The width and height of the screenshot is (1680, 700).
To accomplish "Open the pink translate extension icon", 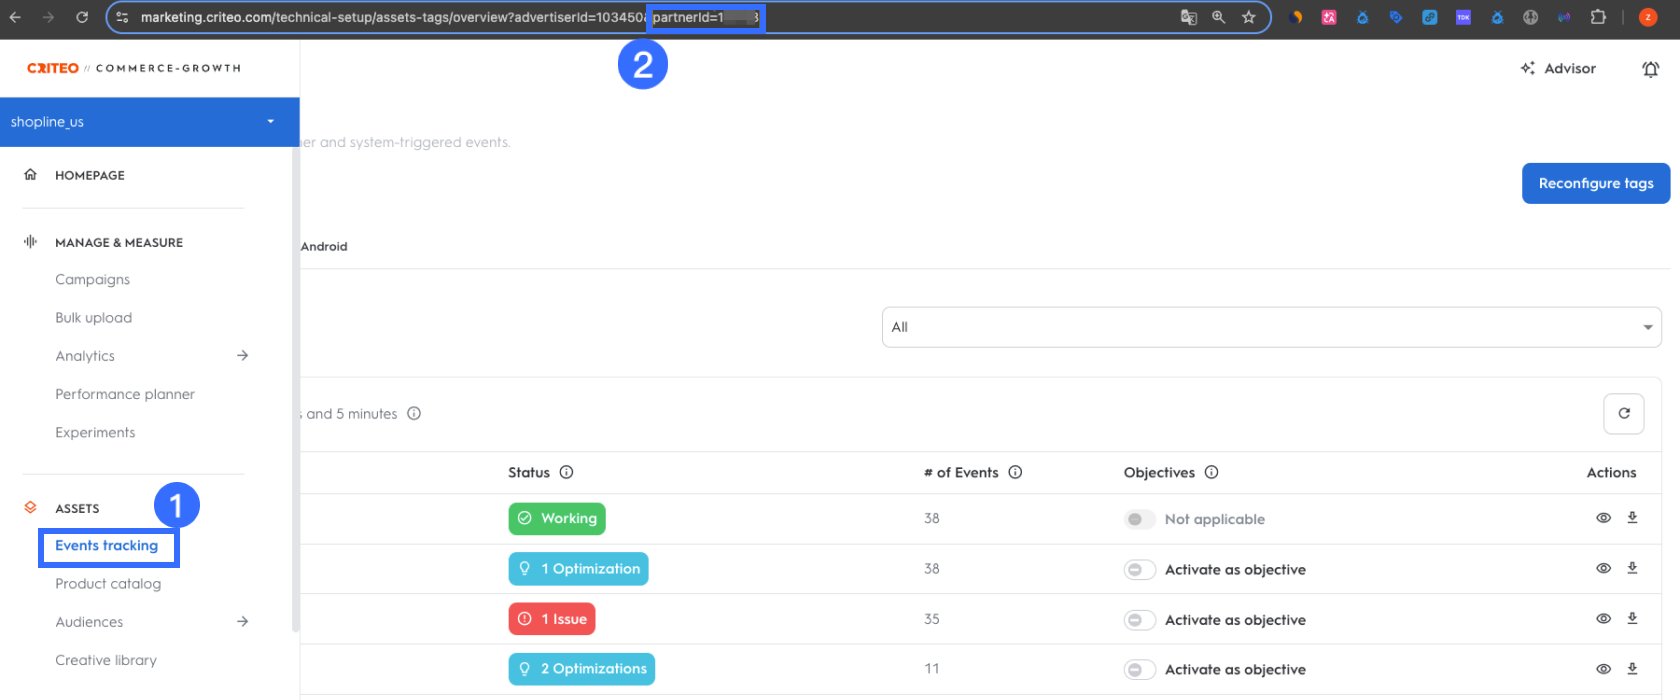I will (x=1329, y=17).
